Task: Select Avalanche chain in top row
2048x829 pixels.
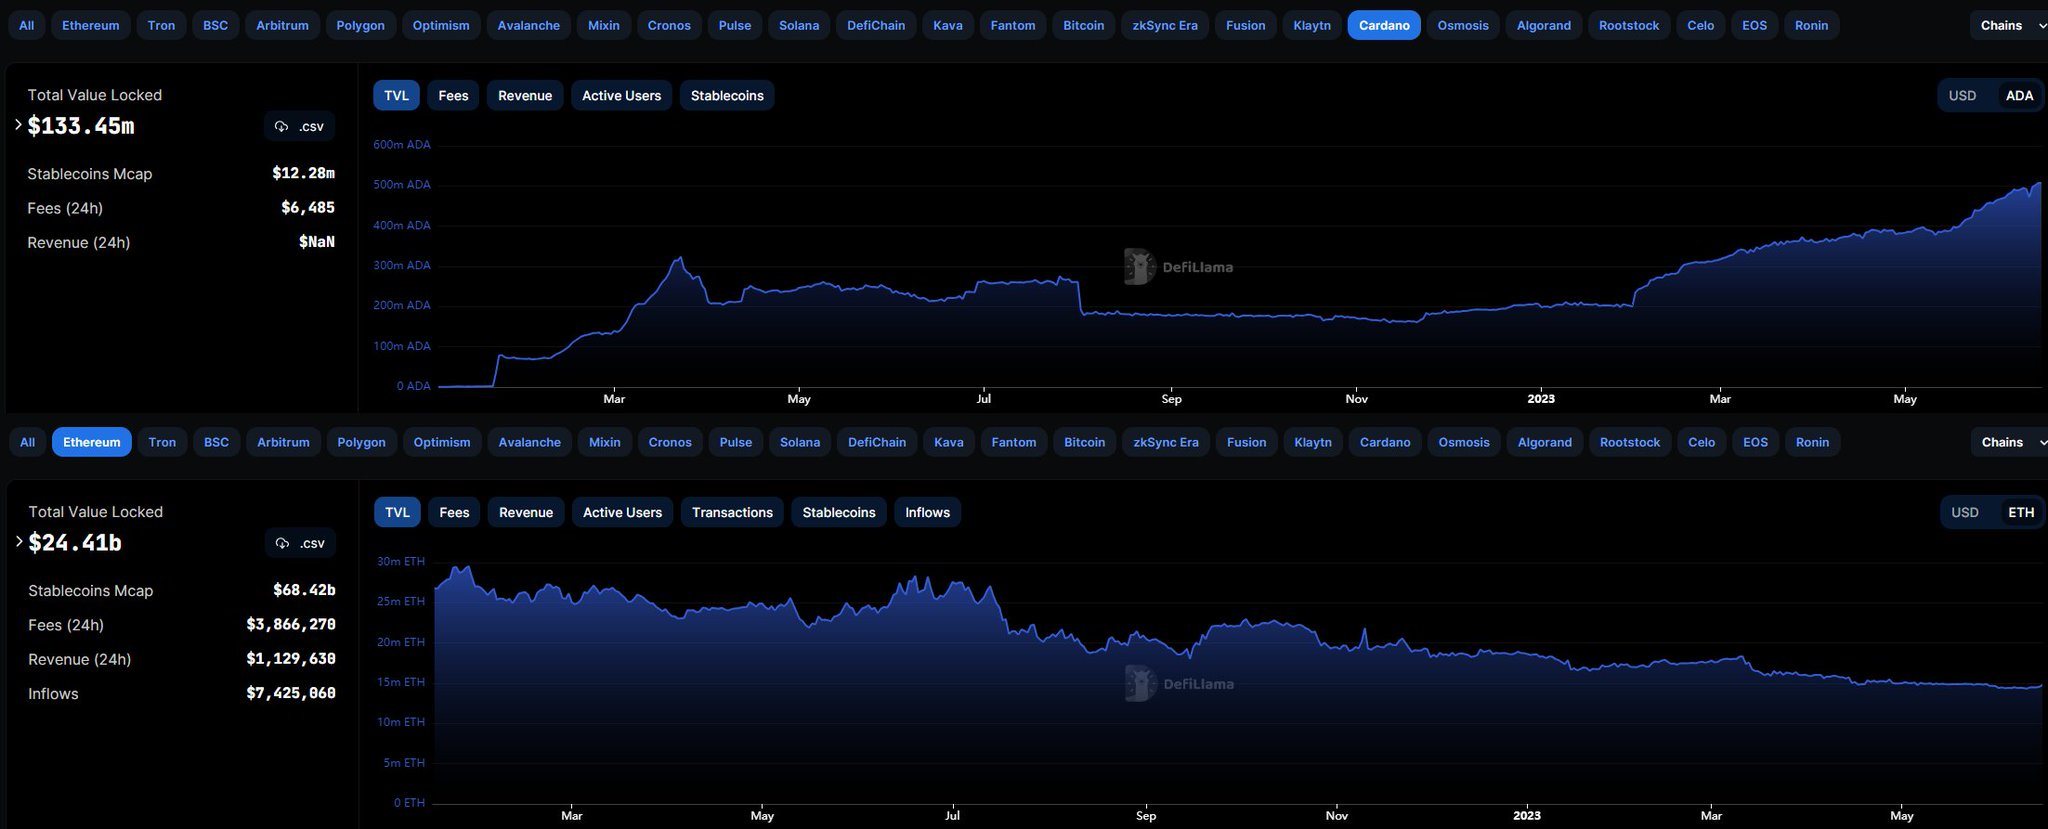Action: 529,25
